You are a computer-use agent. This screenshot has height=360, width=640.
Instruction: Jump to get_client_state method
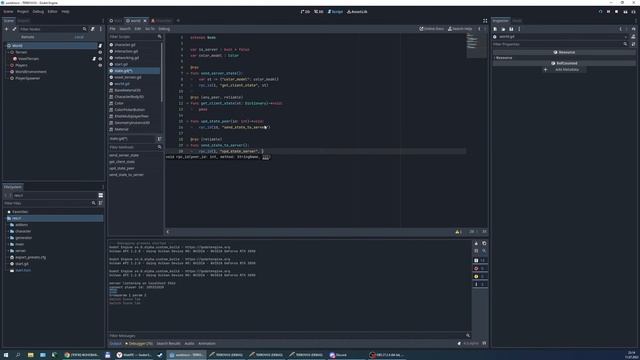tap(122, 162)
